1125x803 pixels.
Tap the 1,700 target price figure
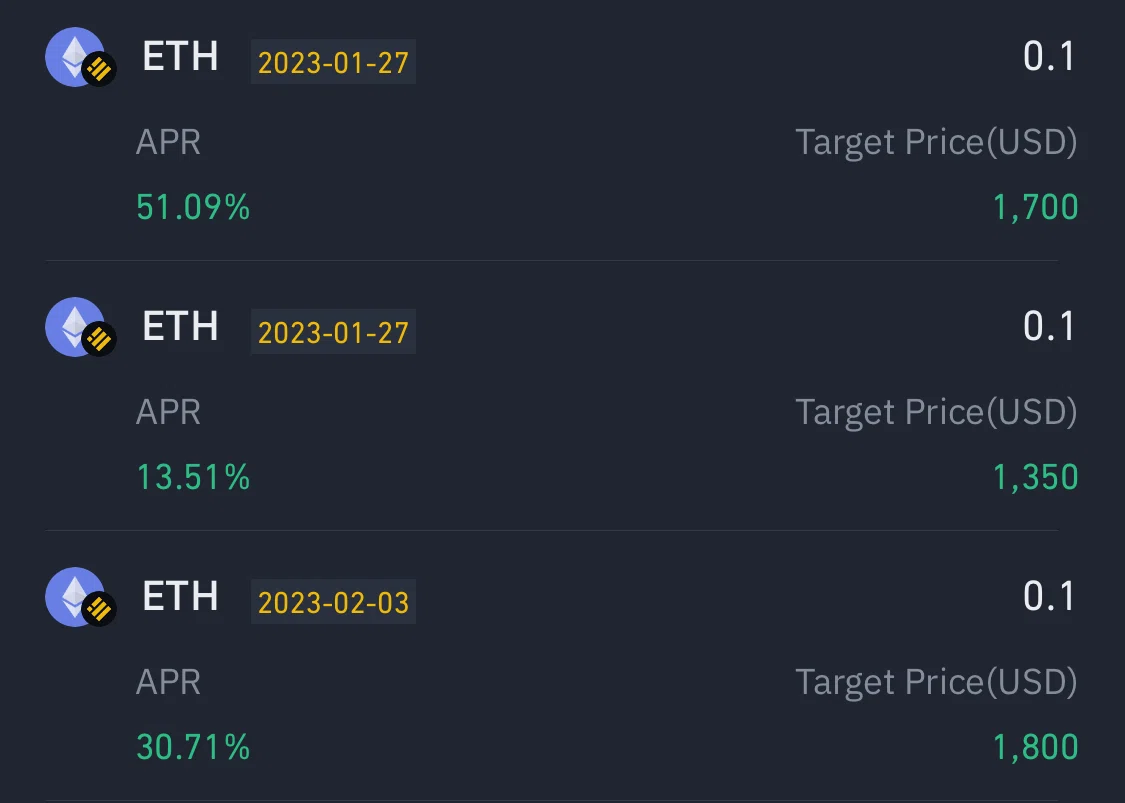(1035, 208)
